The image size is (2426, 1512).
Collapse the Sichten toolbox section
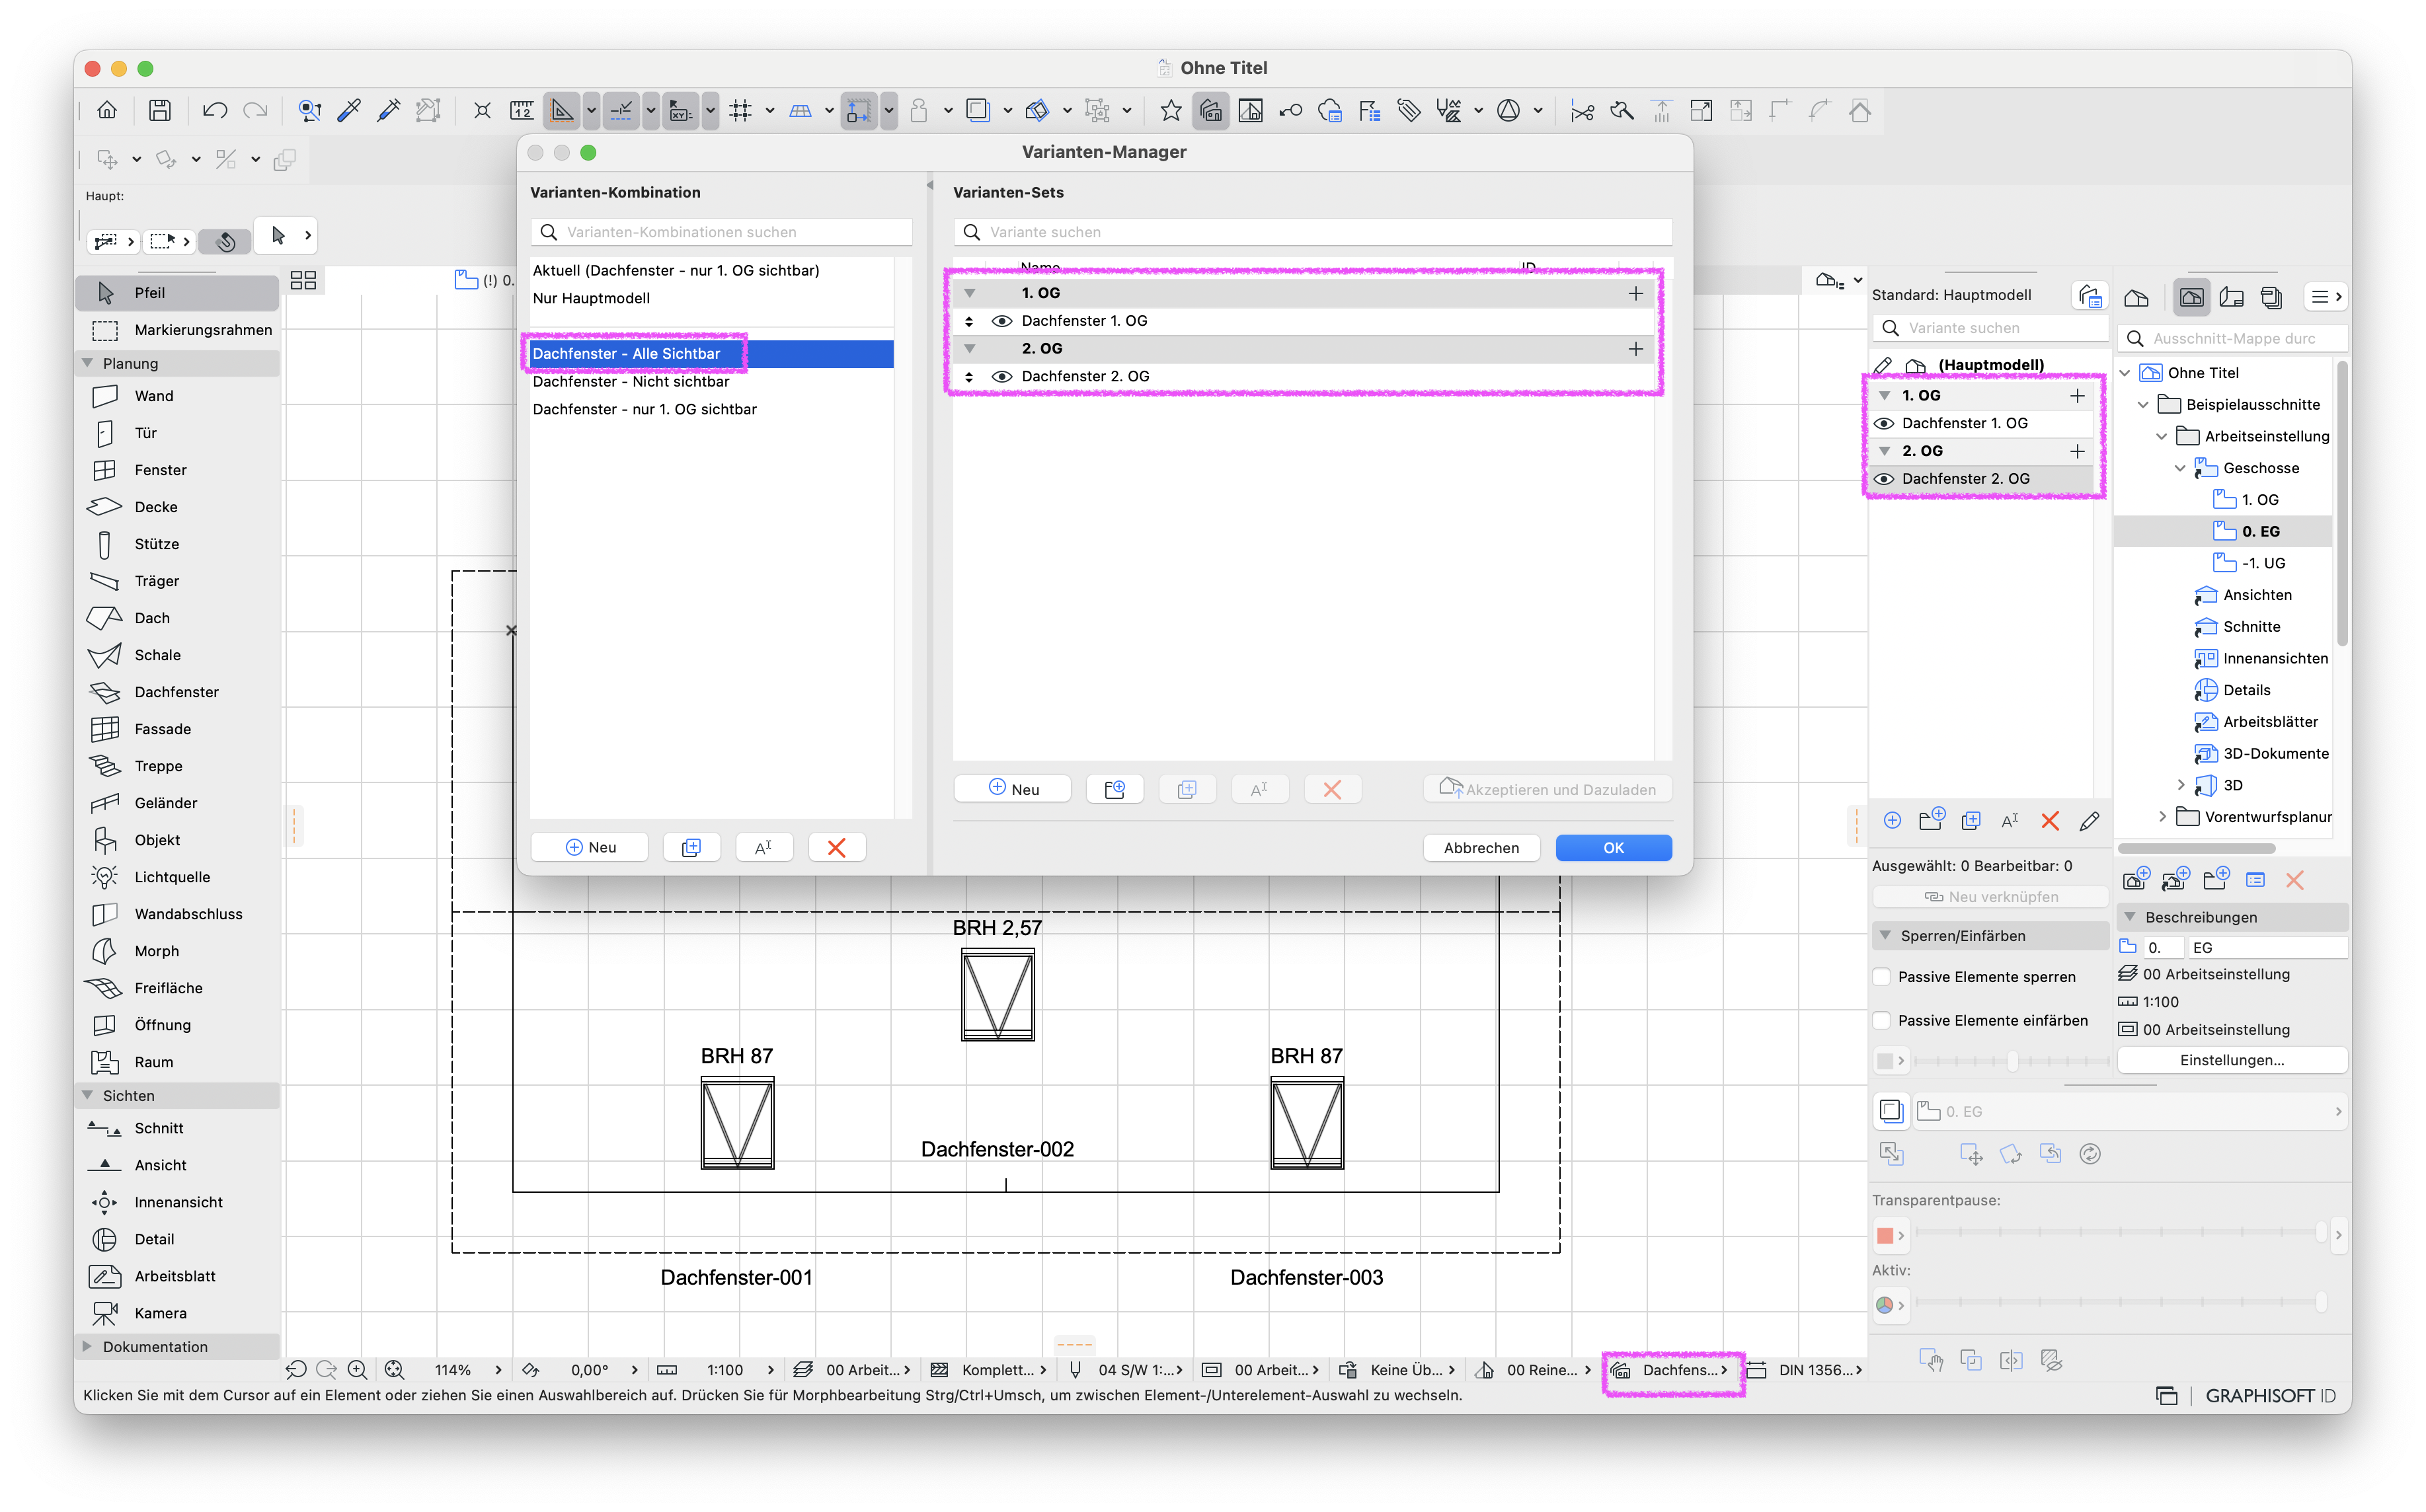click(x=88, y=1096)
